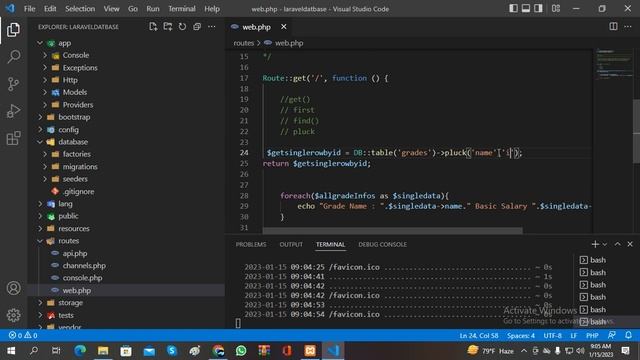Collapse the app folder
This screenshot has height=360, width=640.
[40, 43]
